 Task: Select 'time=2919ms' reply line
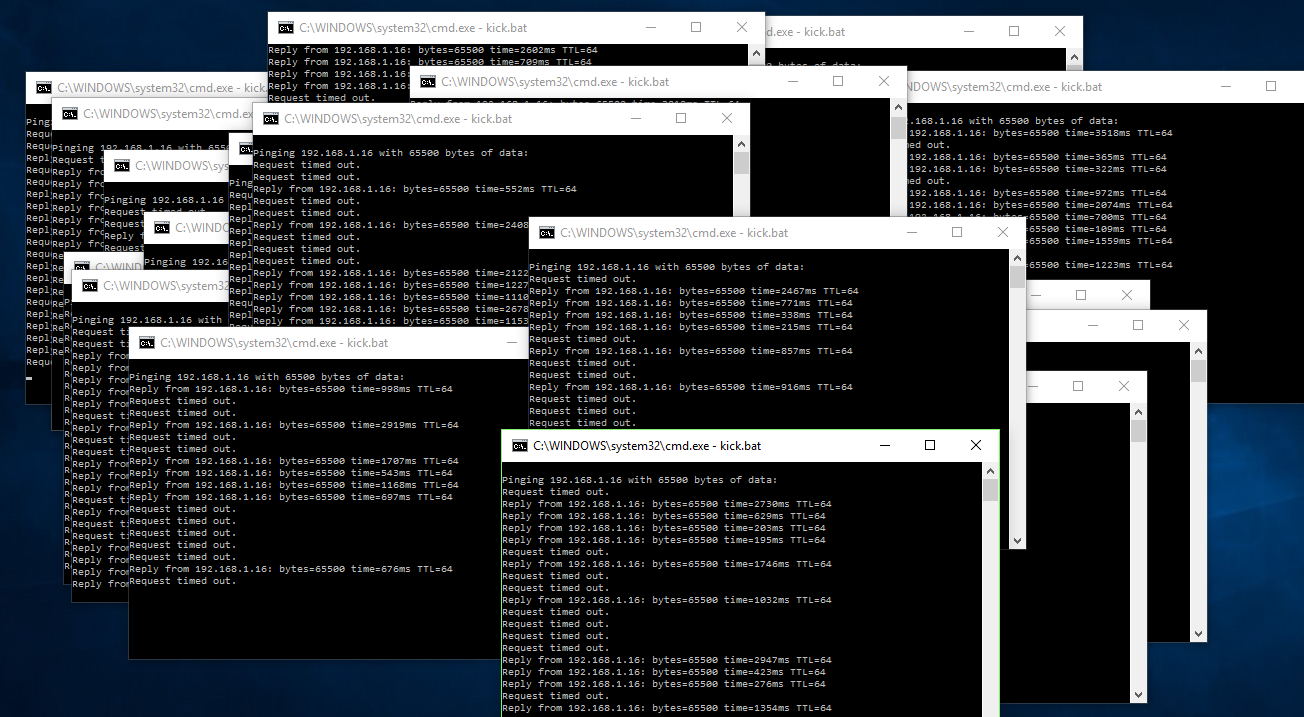click(x=294, y=425)
